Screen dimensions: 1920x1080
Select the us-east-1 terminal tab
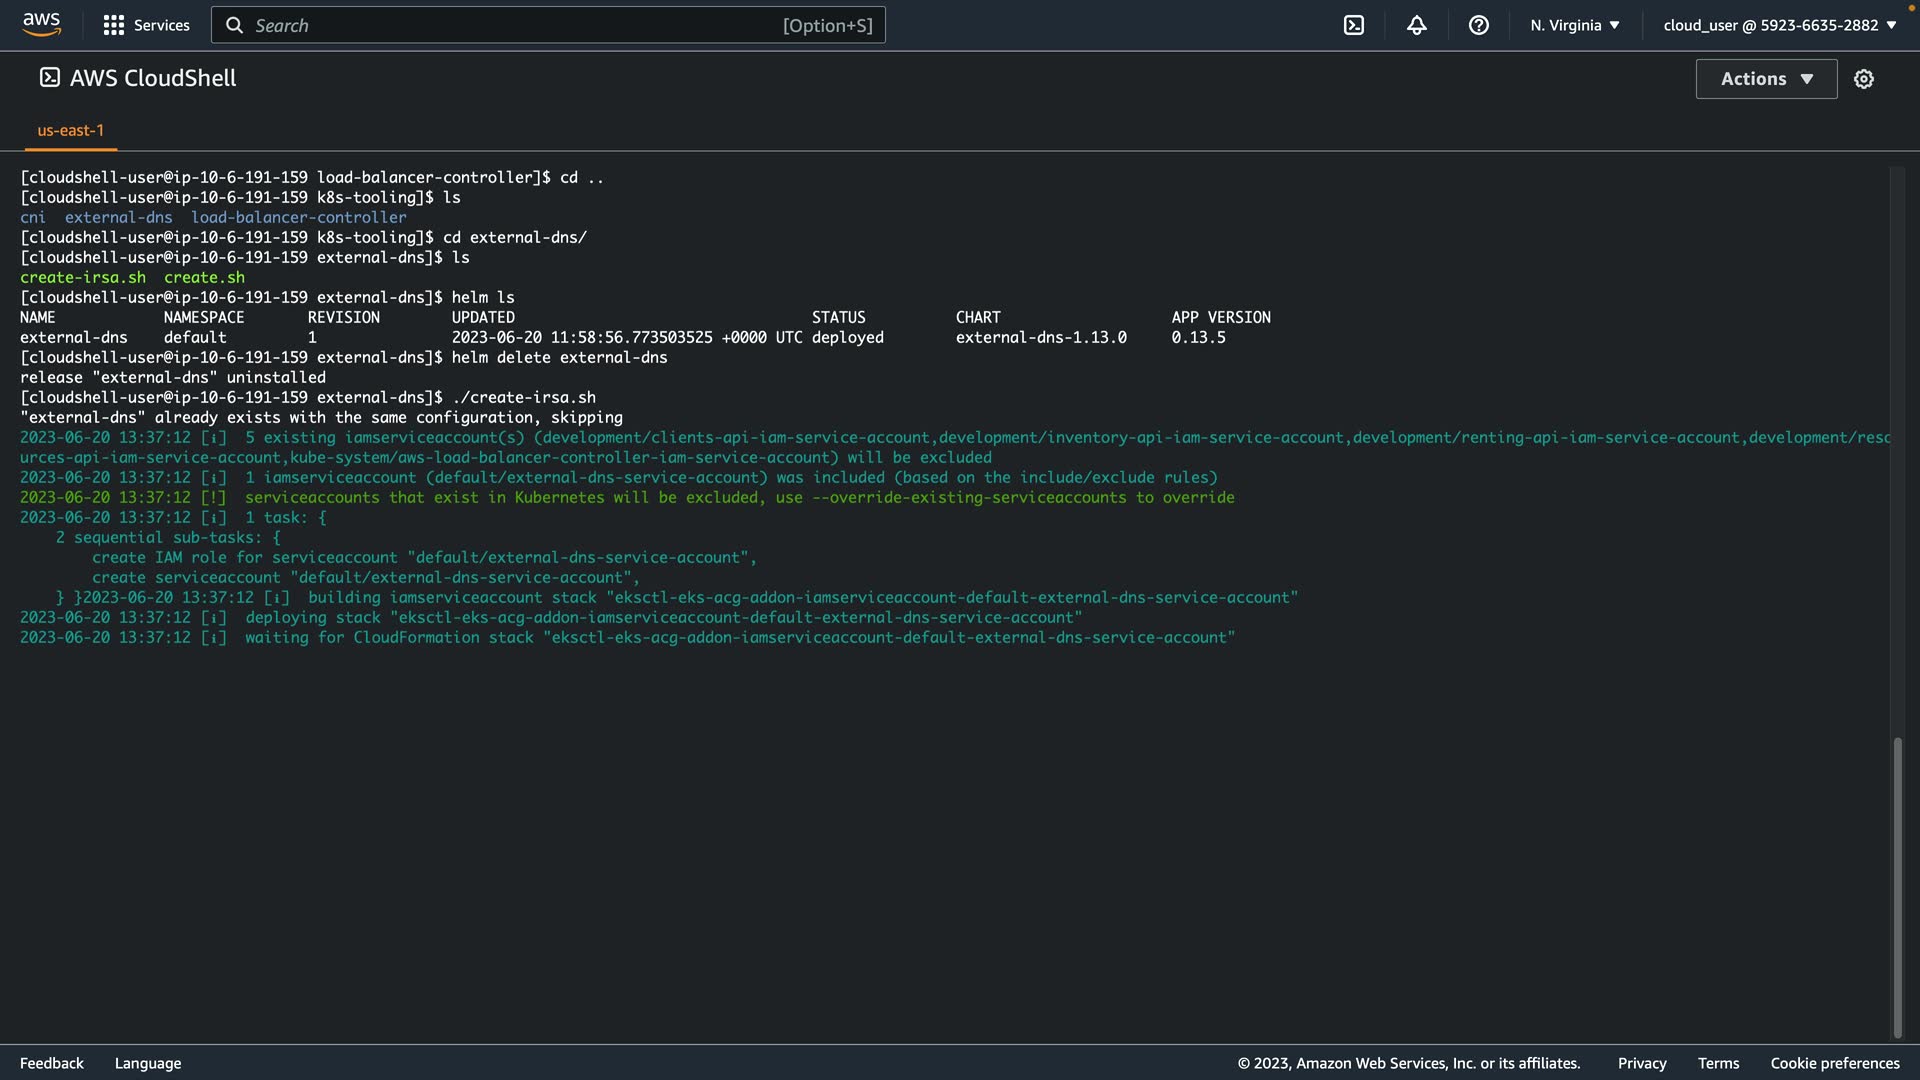point(70,130)
